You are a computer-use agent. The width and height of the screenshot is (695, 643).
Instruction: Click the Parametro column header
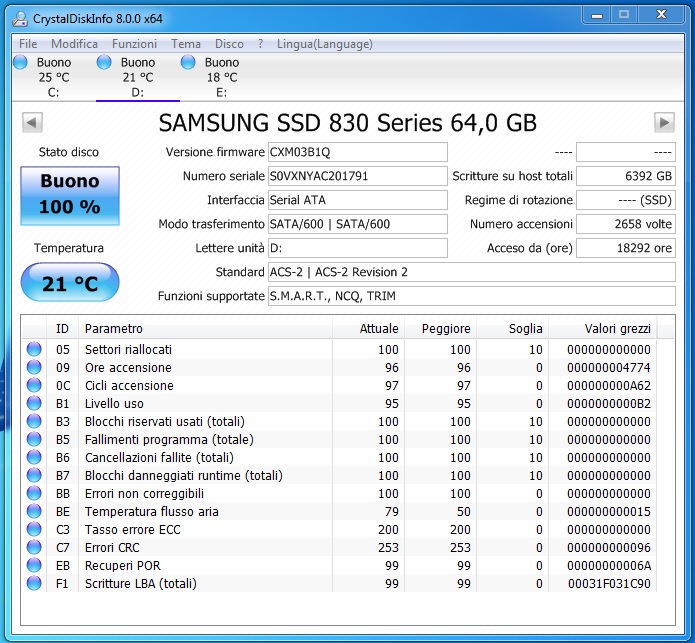click(x=205, y=328)
